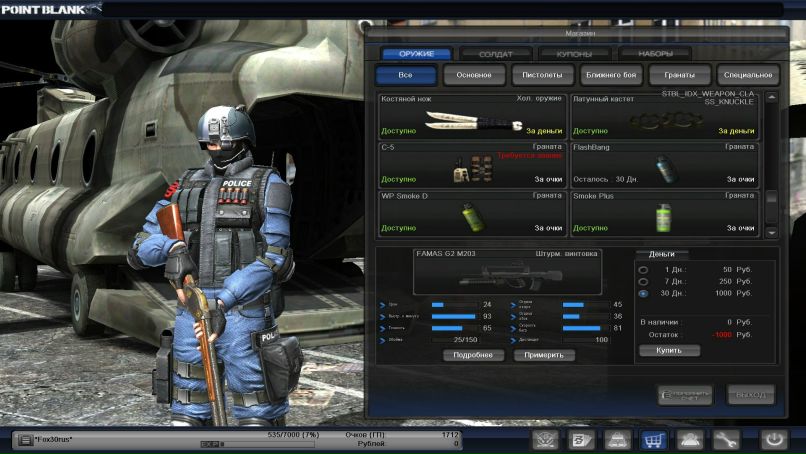Image resolution: width=806 pixels, height=454 pixels.
Task: Select the Костяной нож item
Action: pos(472,116)
